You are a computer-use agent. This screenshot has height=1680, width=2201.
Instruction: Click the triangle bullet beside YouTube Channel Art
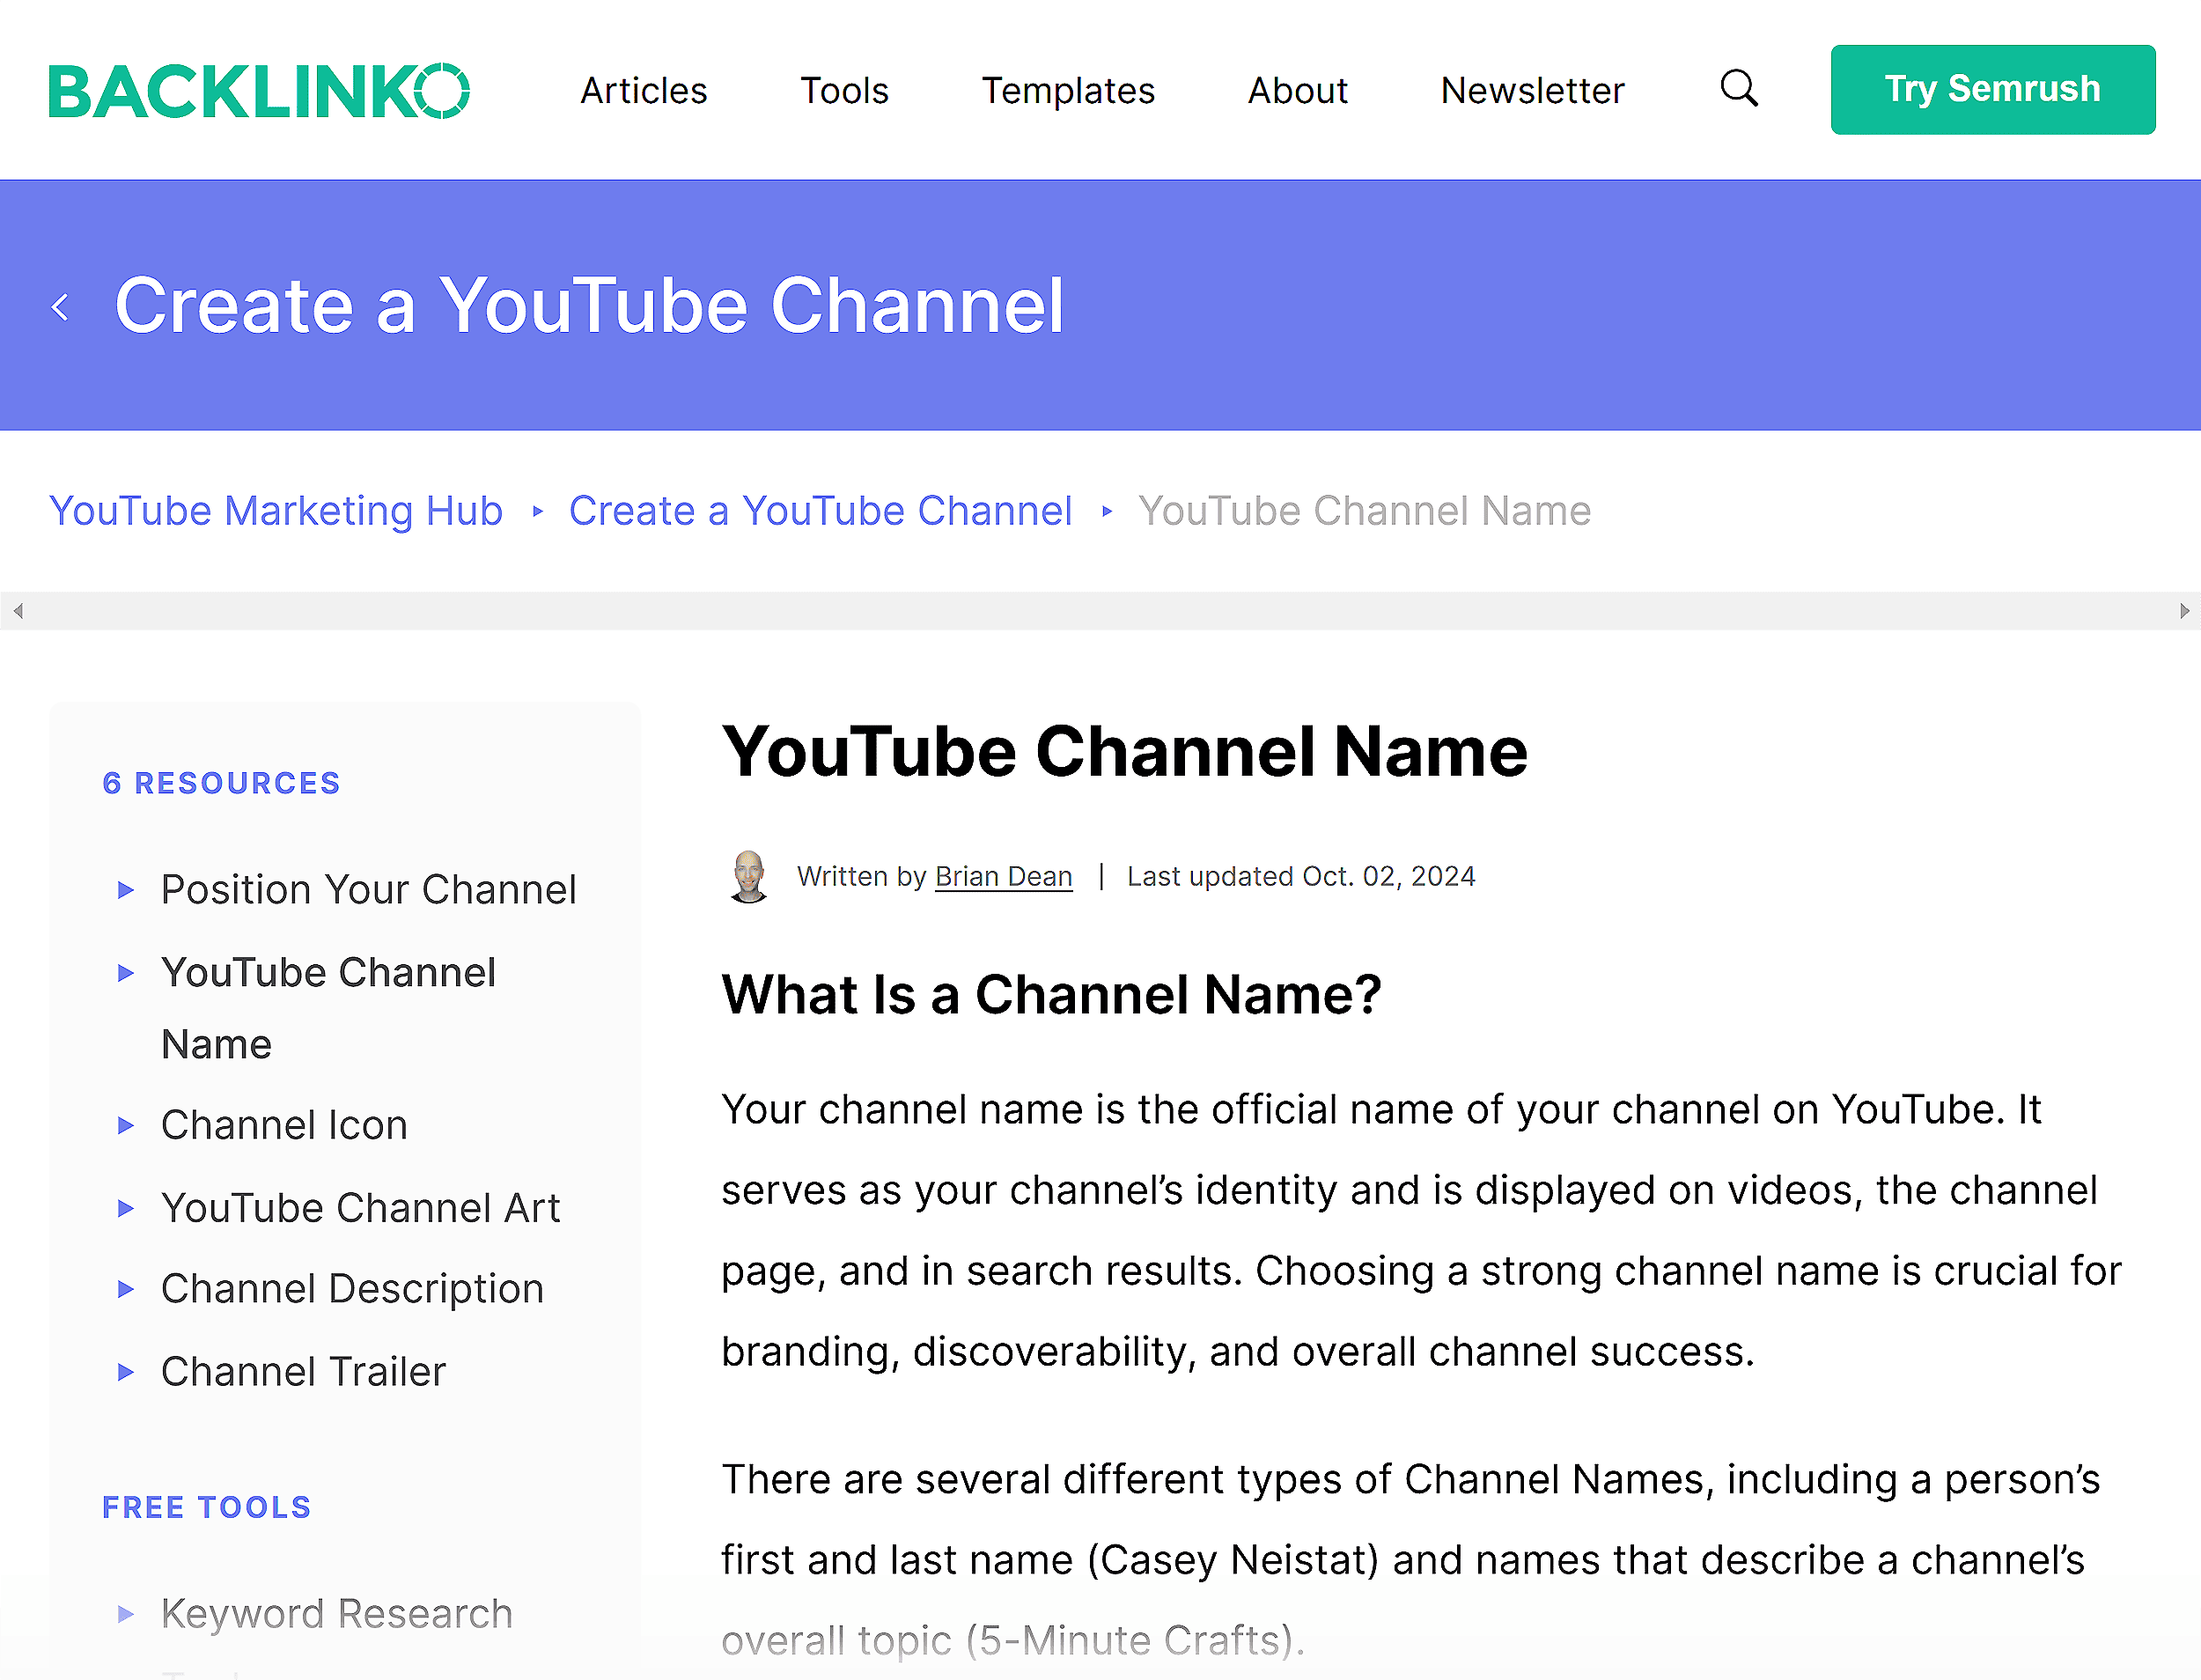point(125,1209)
